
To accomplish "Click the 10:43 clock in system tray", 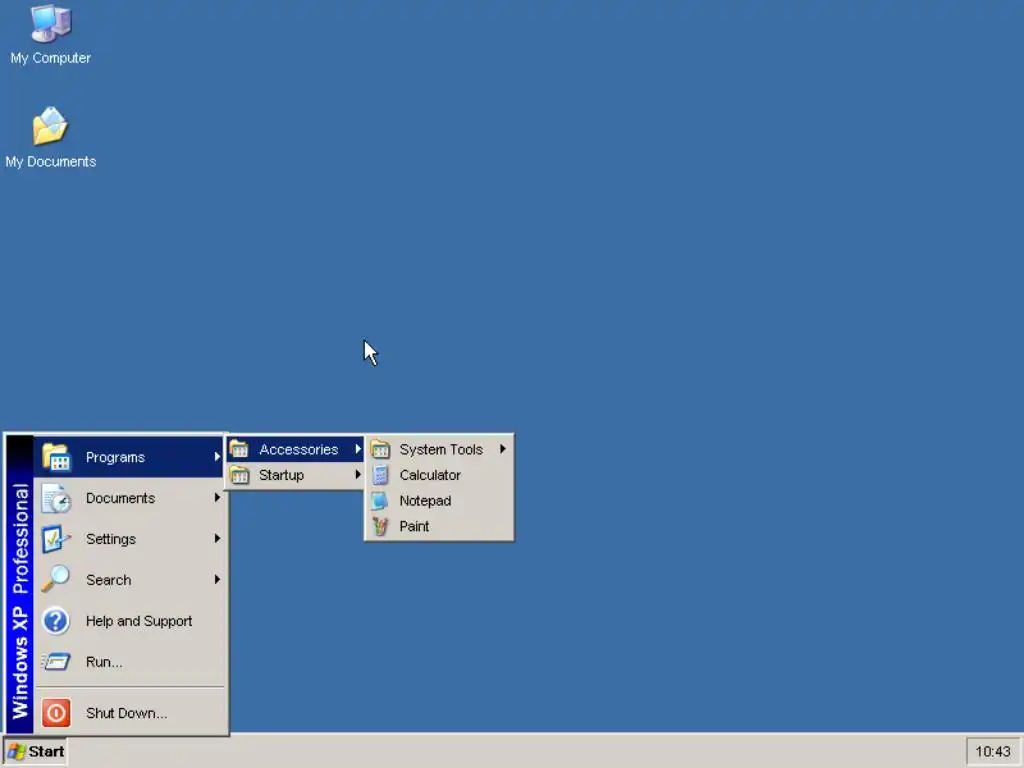I will (993, 752).
